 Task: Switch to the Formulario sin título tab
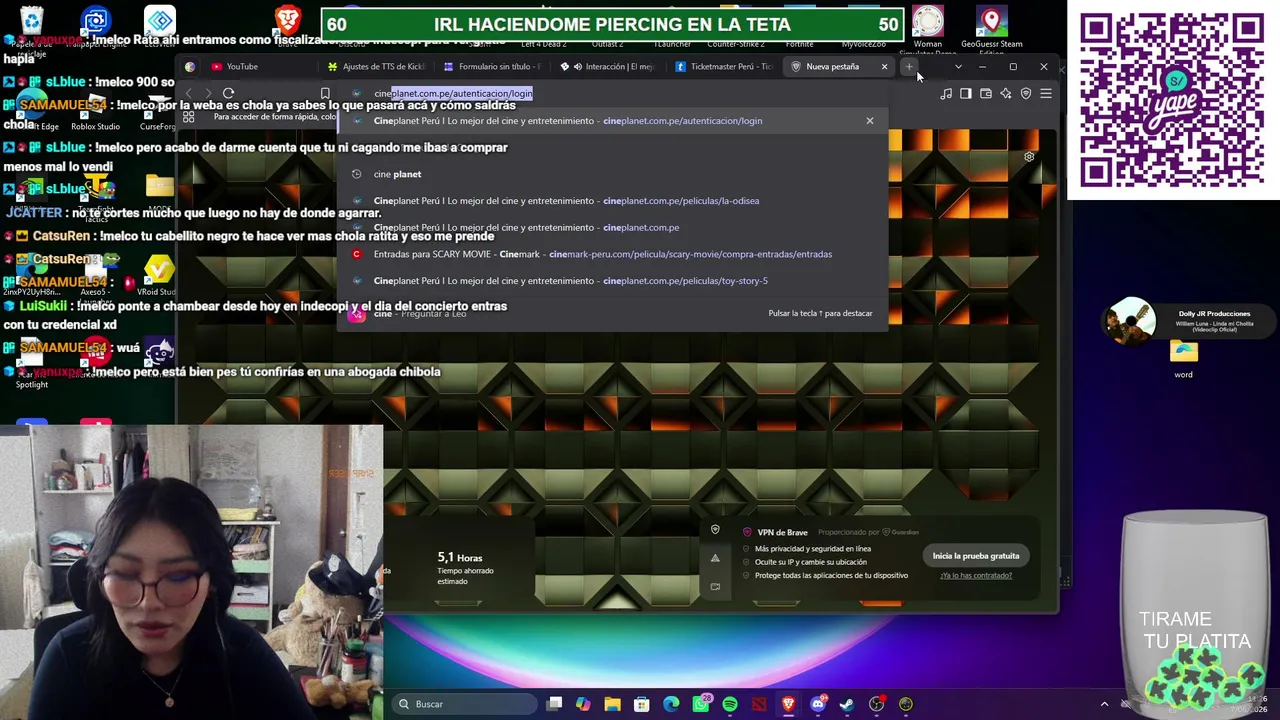coord(492,67)
